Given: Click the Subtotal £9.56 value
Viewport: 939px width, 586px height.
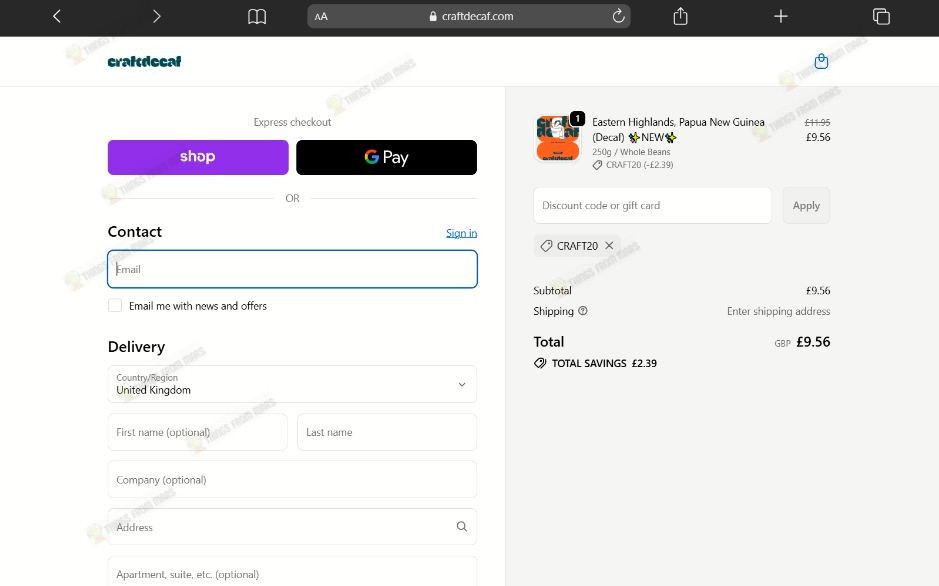Looking at the screenshot, I should point(818,290).
